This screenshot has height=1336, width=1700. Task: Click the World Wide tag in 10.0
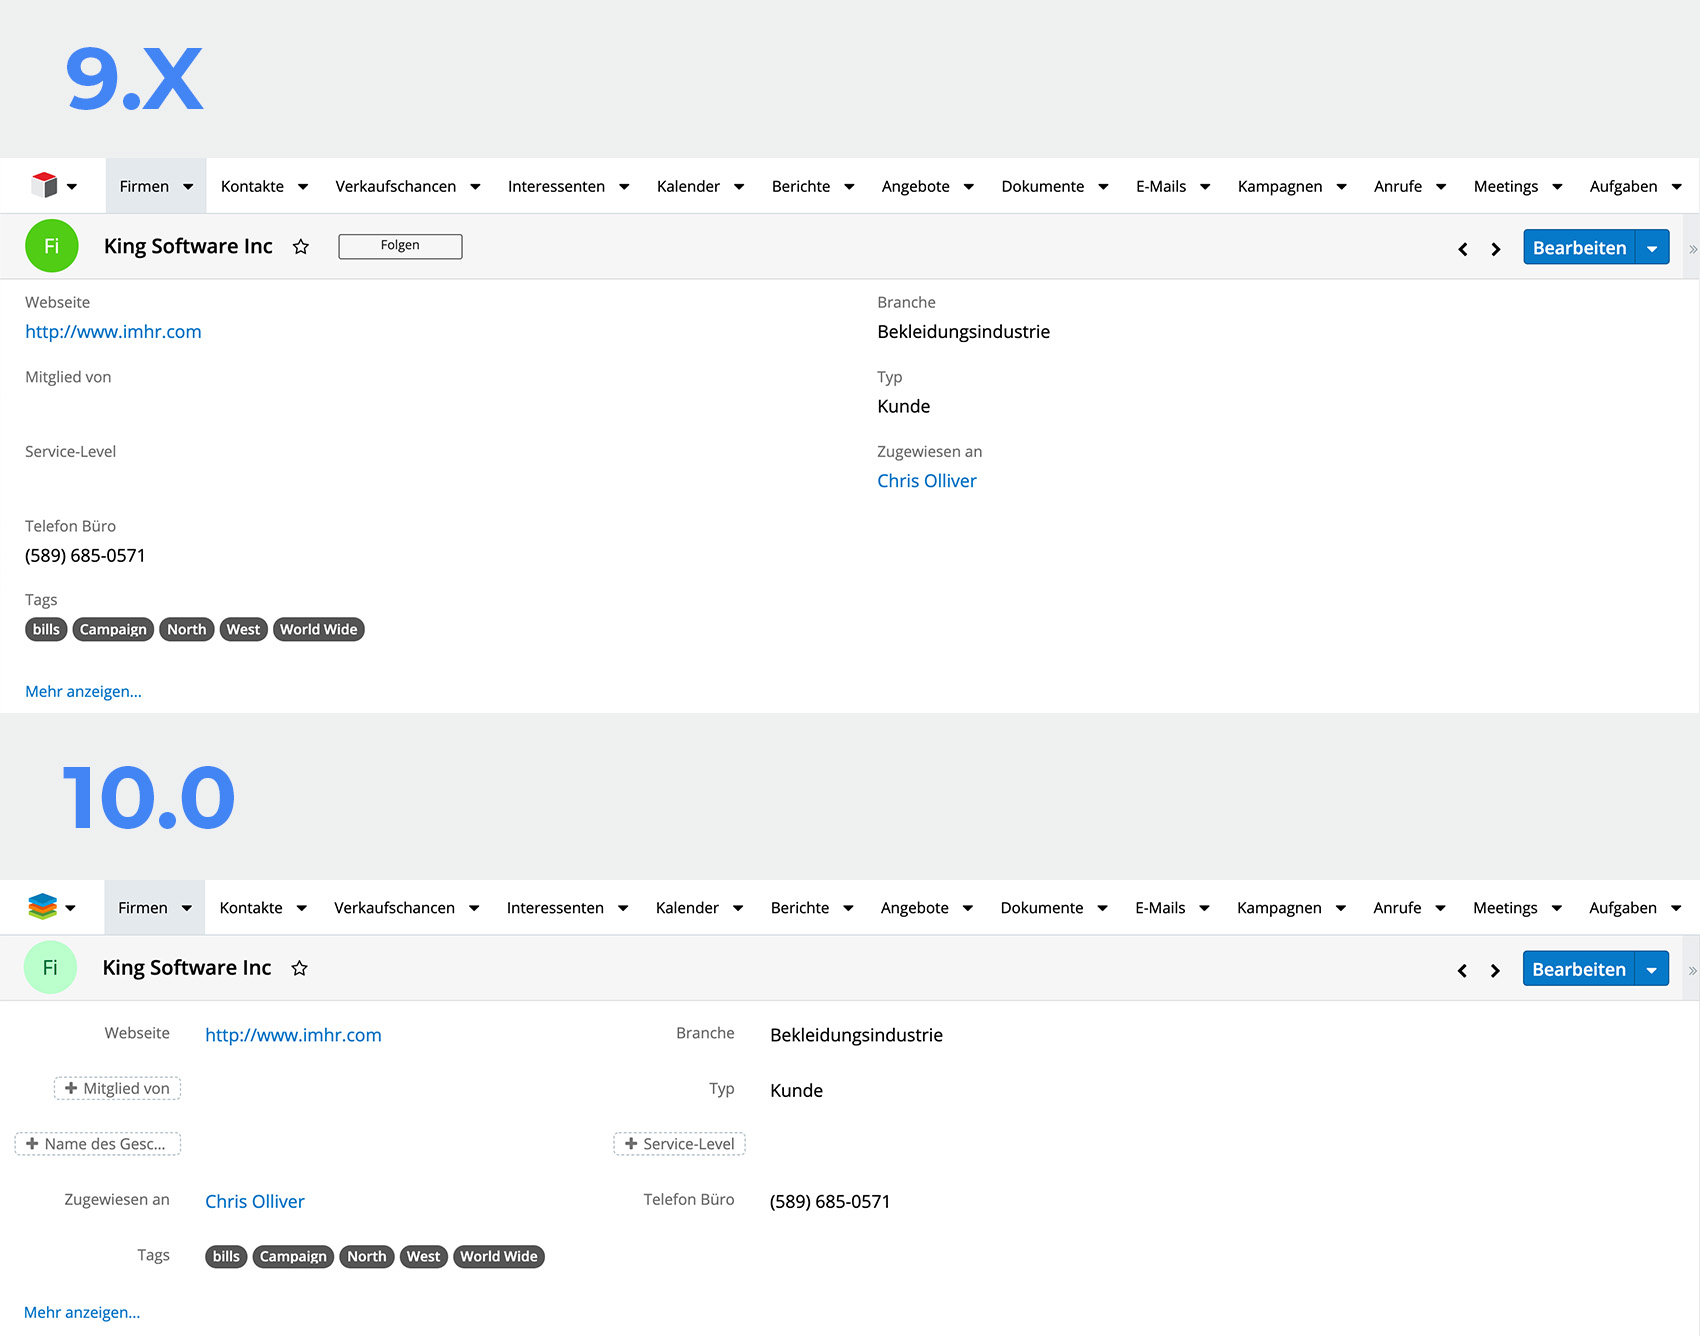[498, 1257]
